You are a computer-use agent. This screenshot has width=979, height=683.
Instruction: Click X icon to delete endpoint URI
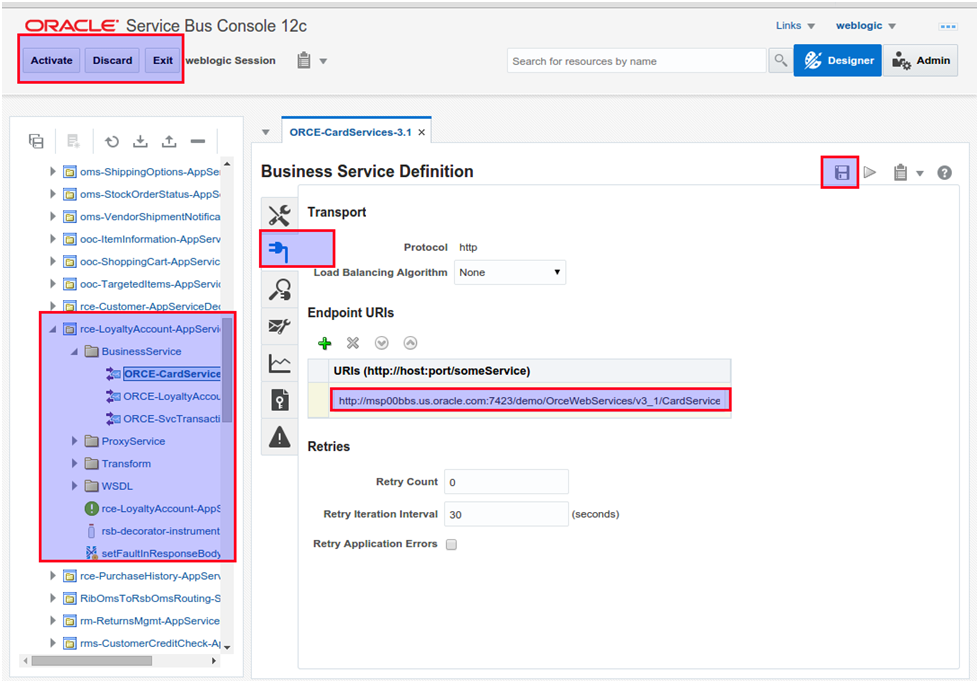(x=353, y=343)
